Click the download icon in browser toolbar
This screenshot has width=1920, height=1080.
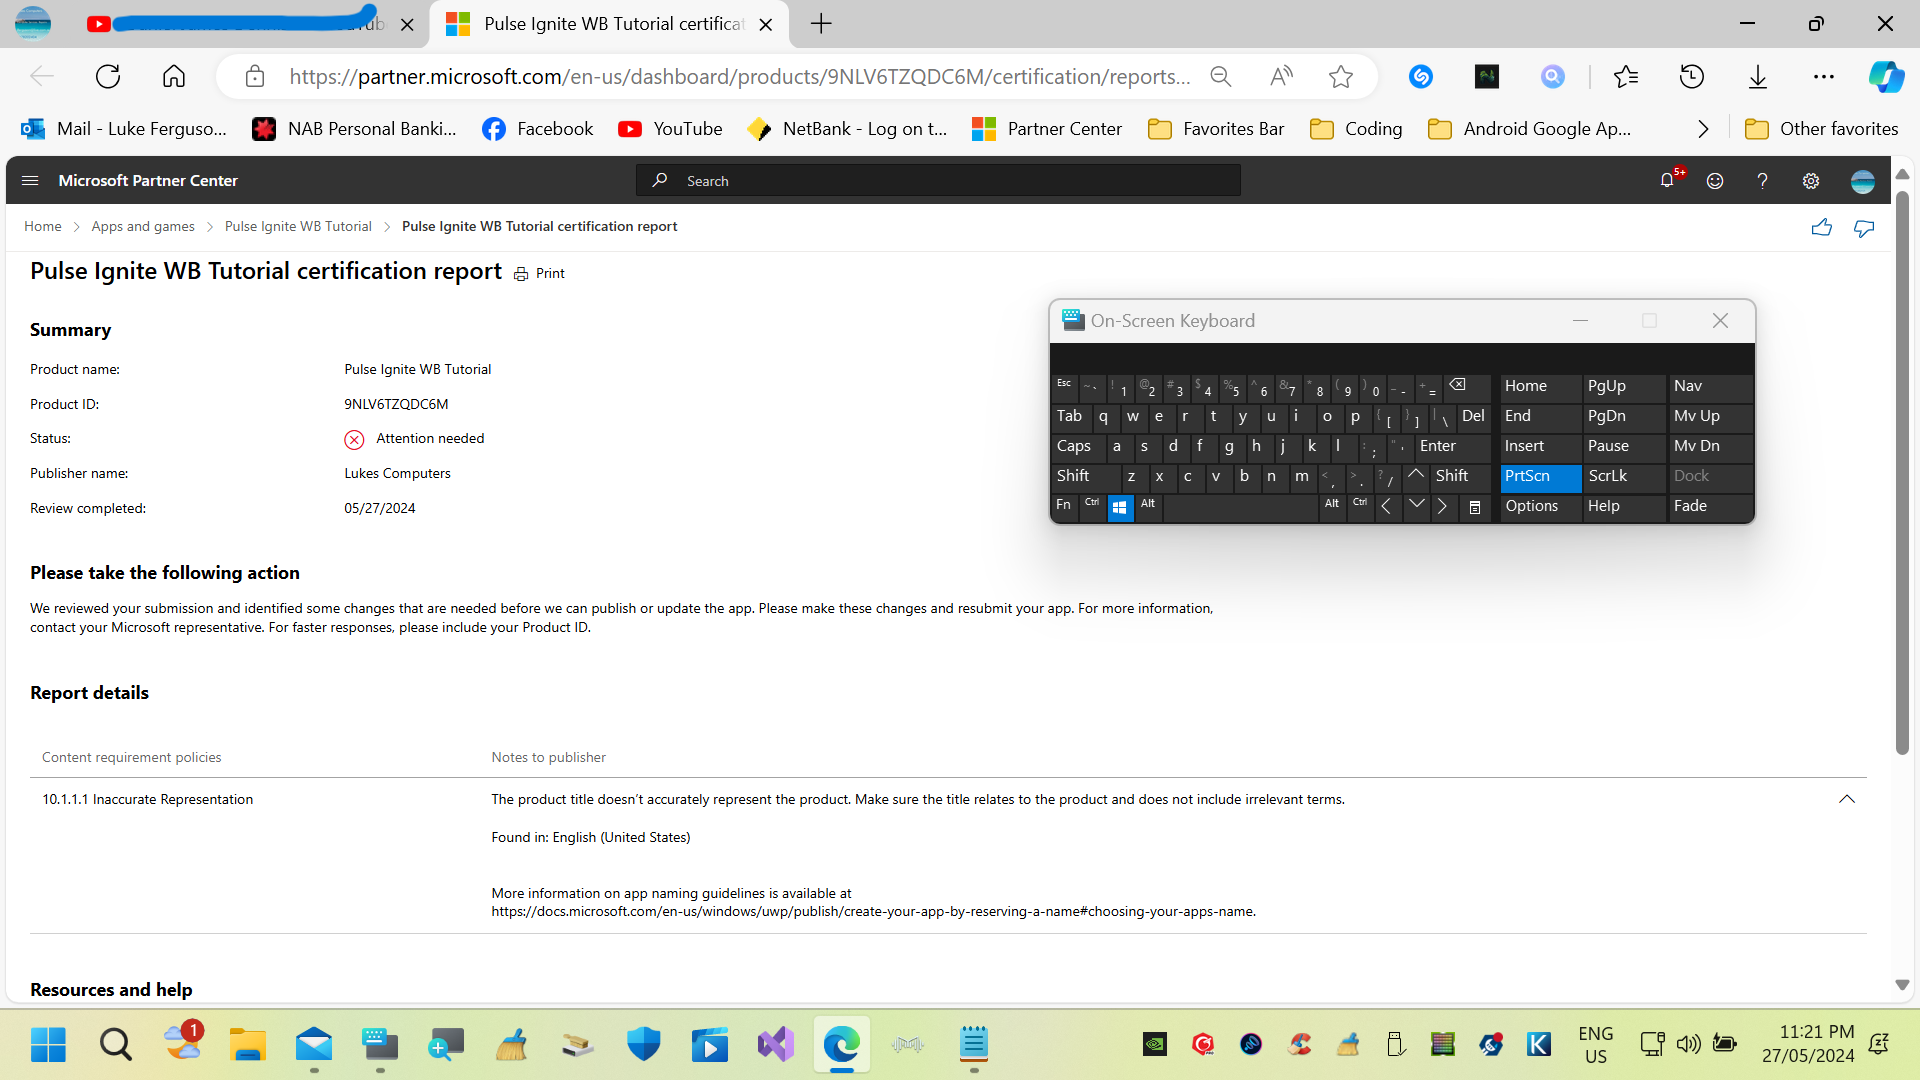click(1758, 76)
